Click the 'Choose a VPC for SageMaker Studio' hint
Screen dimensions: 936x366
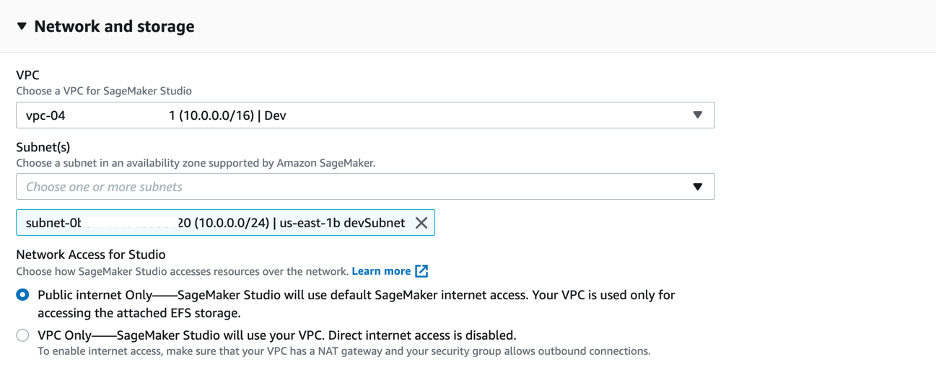coord(104,91)
